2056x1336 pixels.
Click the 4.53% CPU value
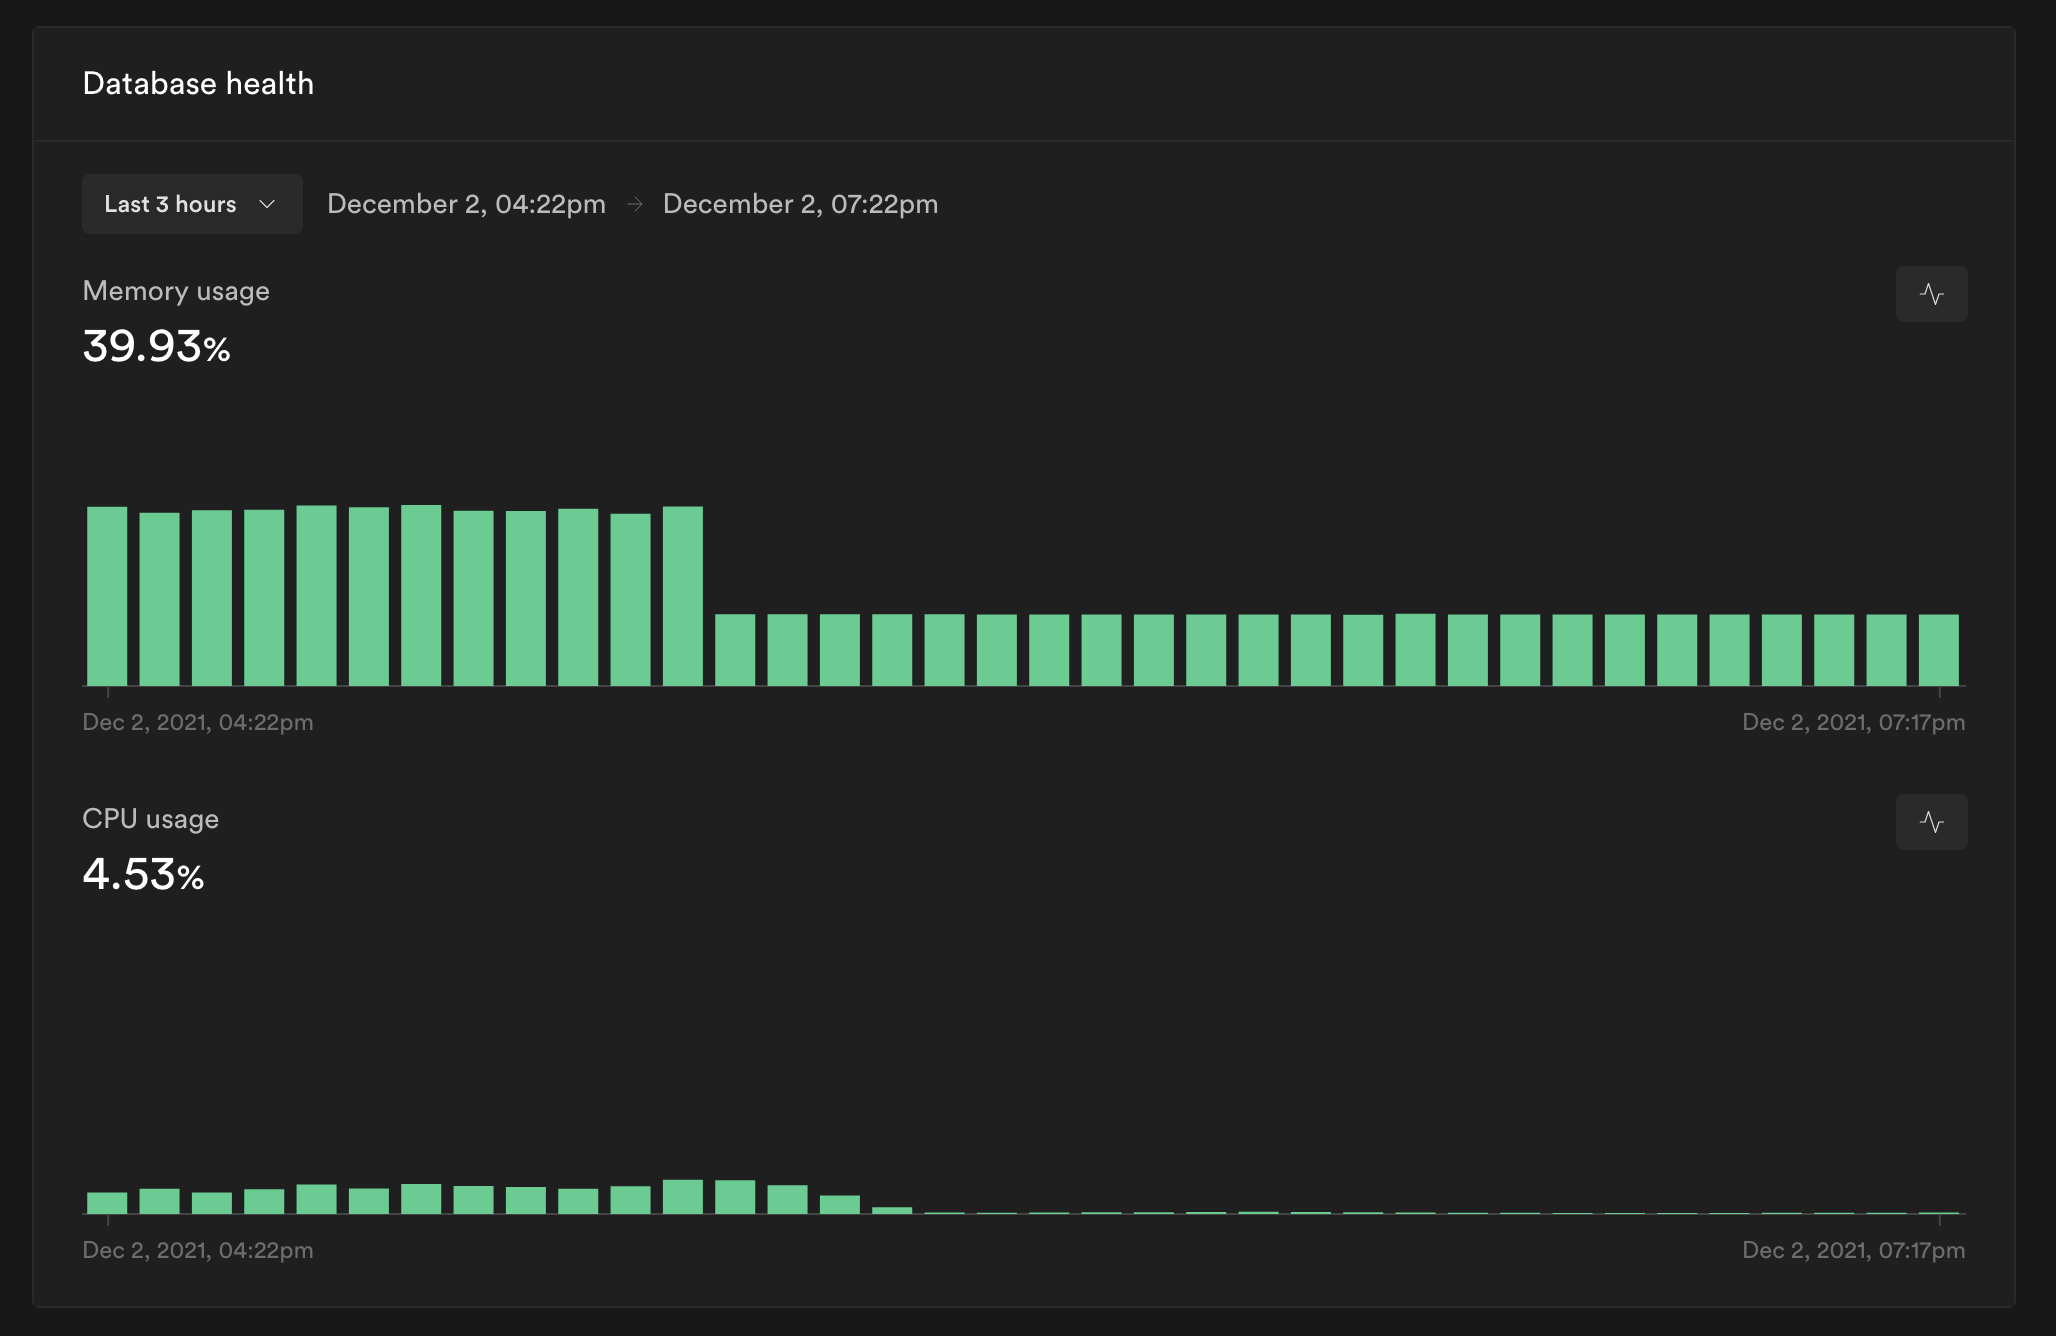pos(143,874)
